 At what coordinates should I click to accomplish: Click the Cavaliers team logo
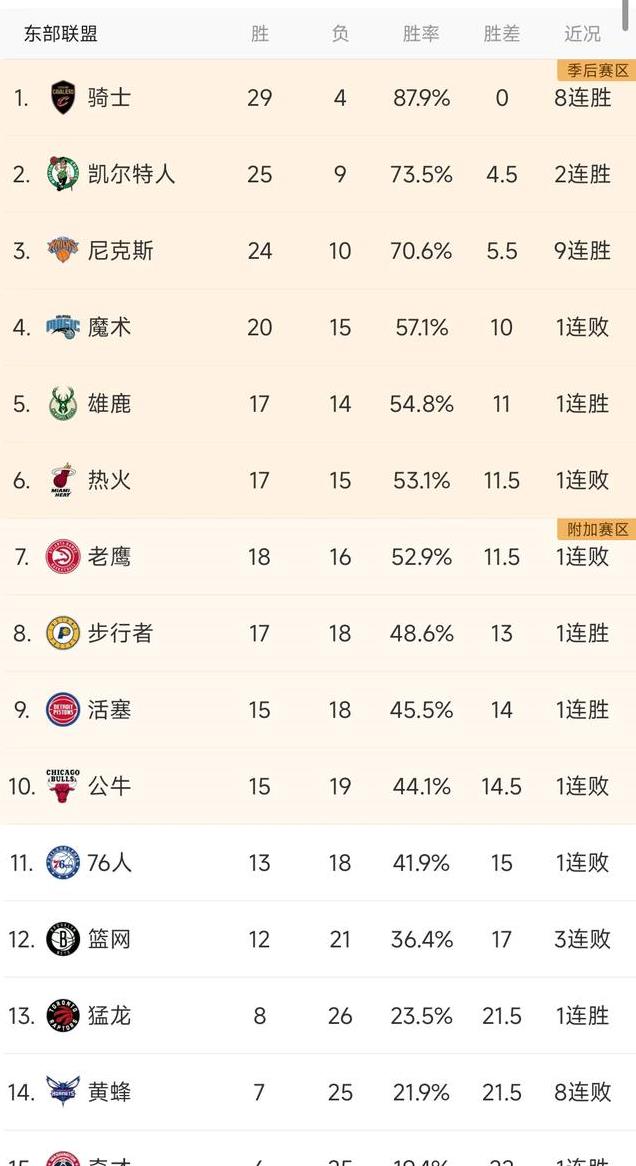tap(63, 98)
